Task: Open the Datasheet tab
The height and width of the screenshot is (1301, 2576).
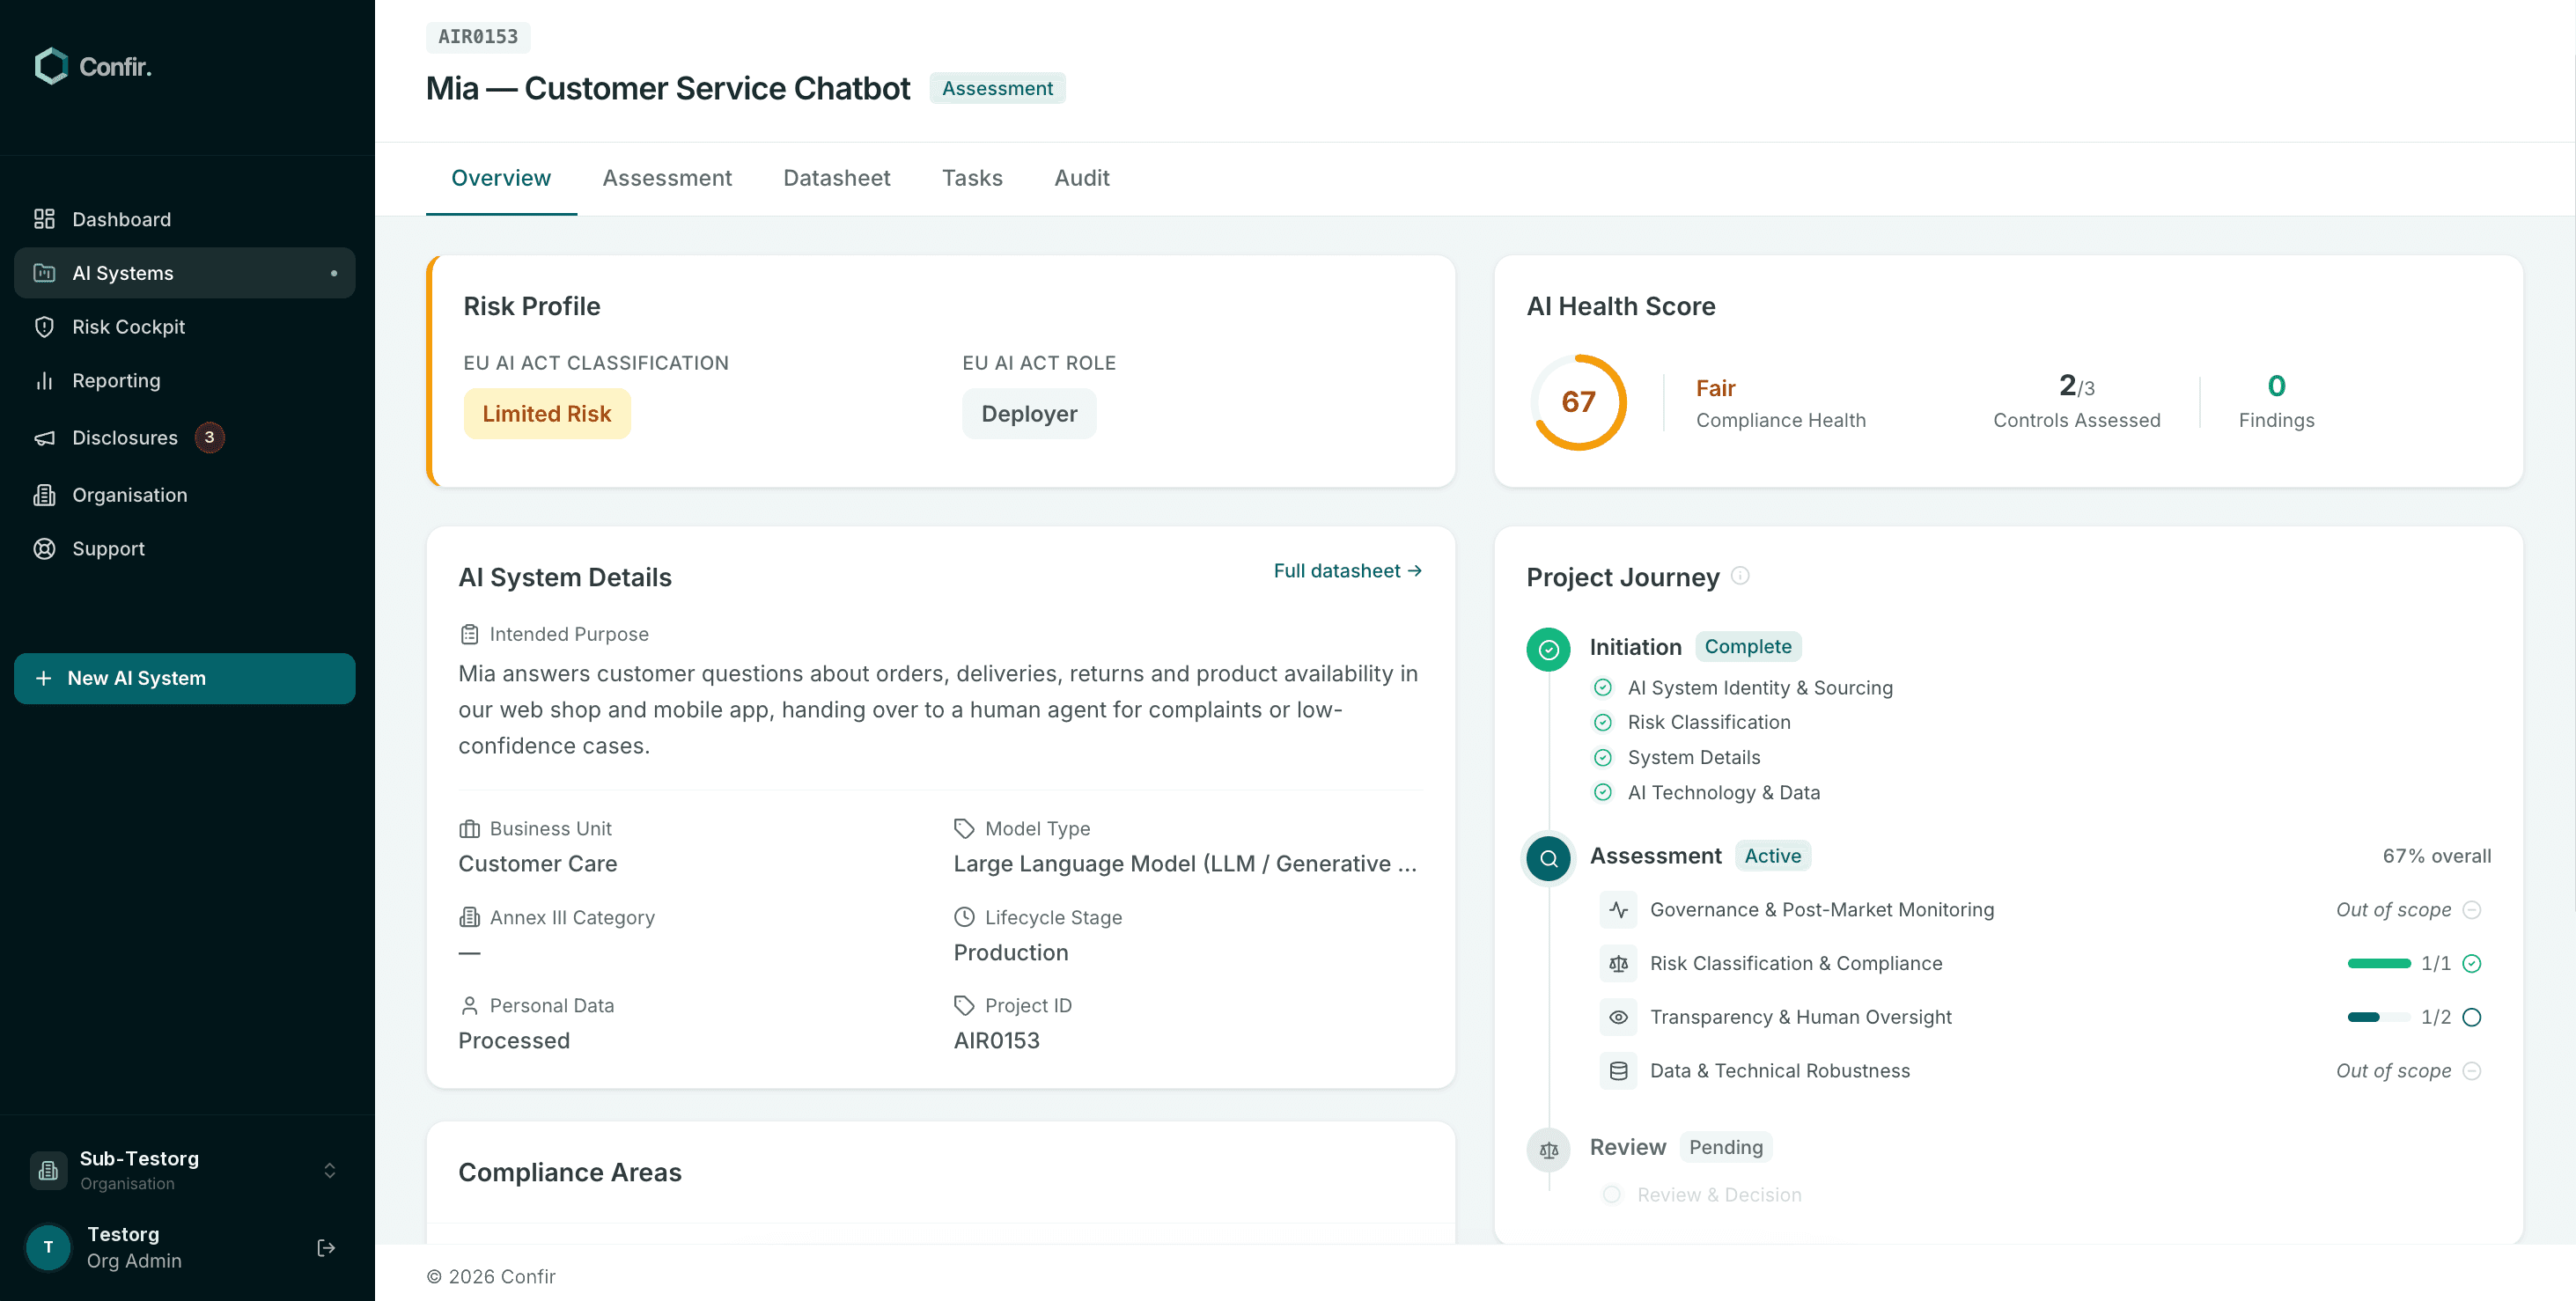Action: [836, 178]
